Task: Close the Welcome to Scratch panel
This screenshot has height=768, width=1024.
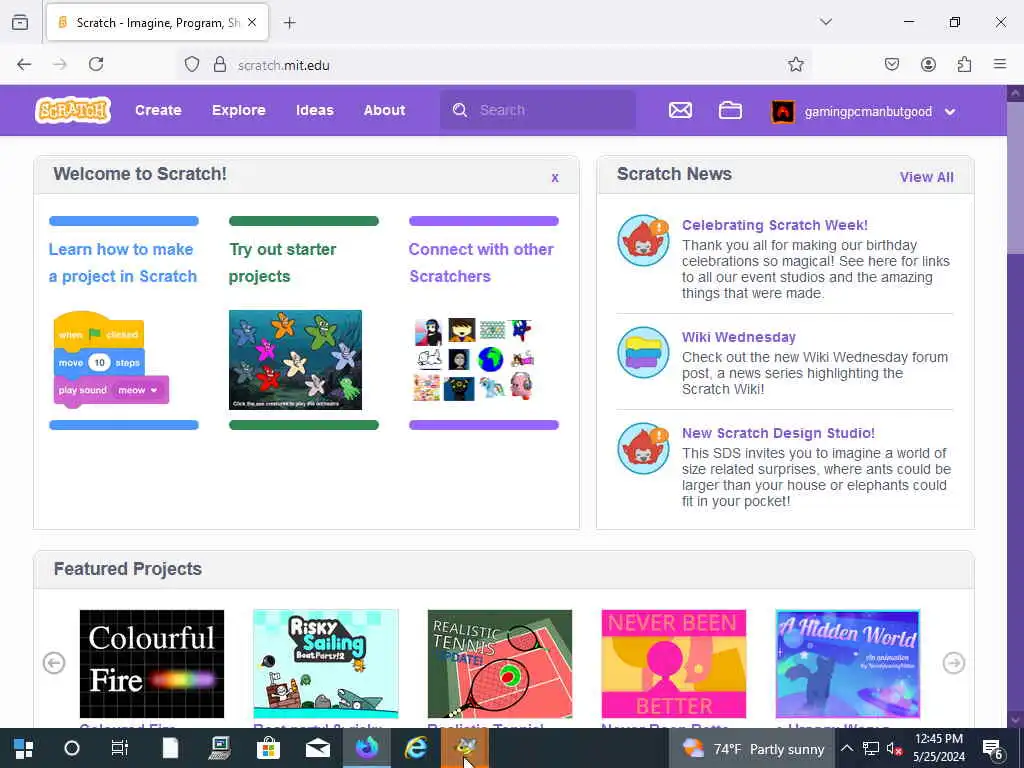Action: coord(555,178)
